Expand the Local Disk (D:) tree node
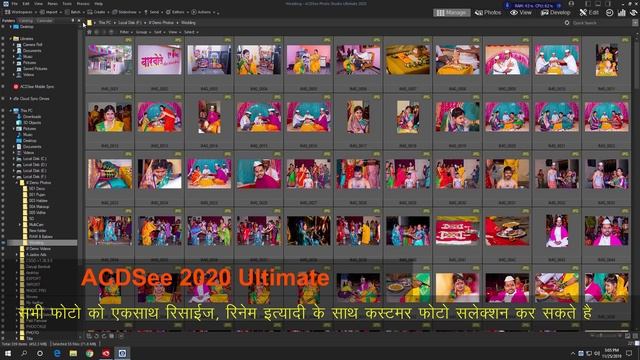Viewport: 640px width, 360px height. (14, 164)
